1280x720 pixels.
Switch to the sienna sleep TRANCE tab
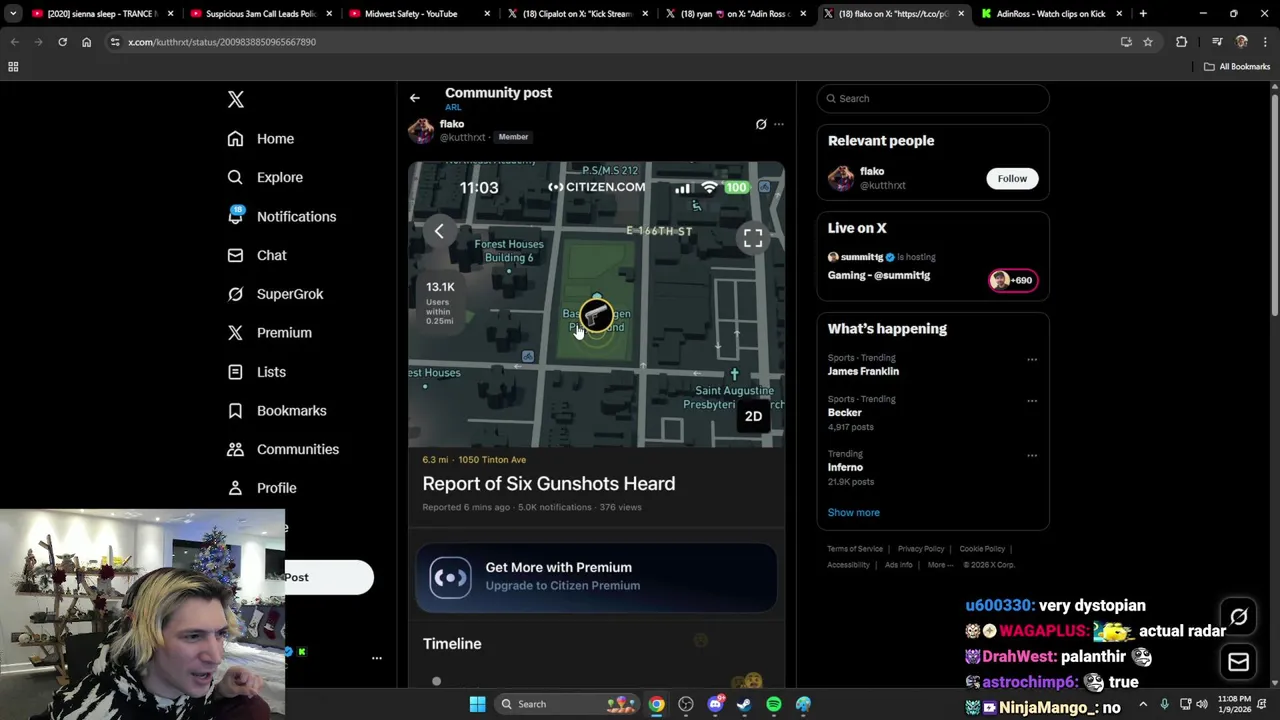[102, 14]
